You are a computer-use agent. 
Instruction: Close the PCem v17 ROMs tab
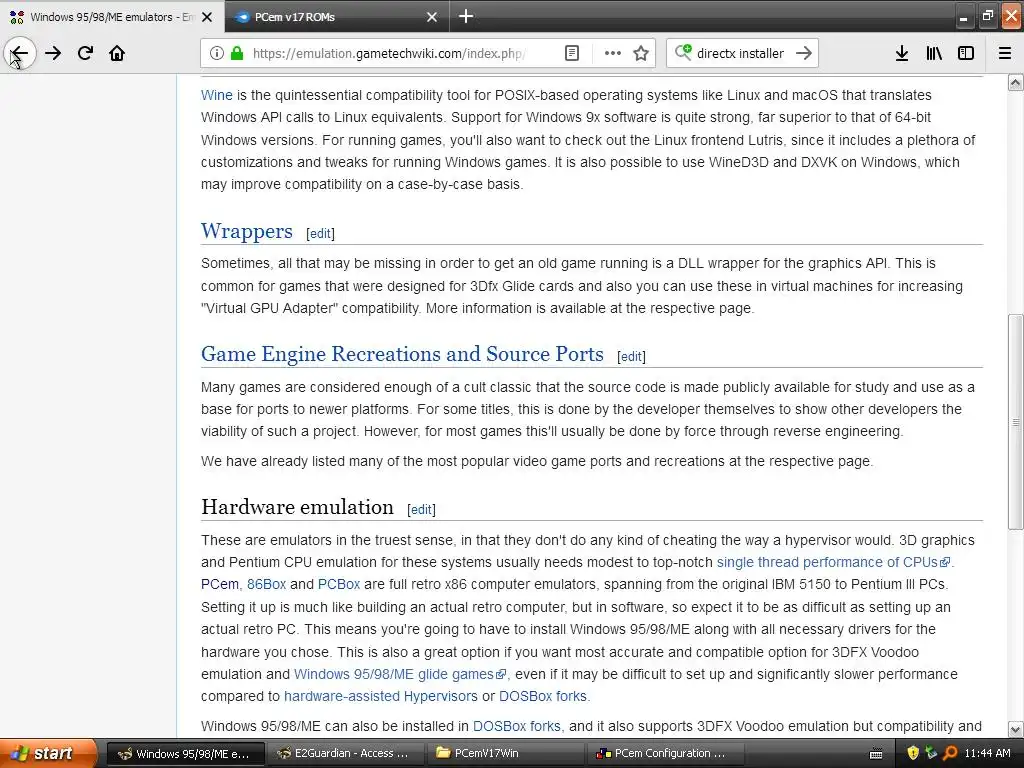click(x=432, y=17)
